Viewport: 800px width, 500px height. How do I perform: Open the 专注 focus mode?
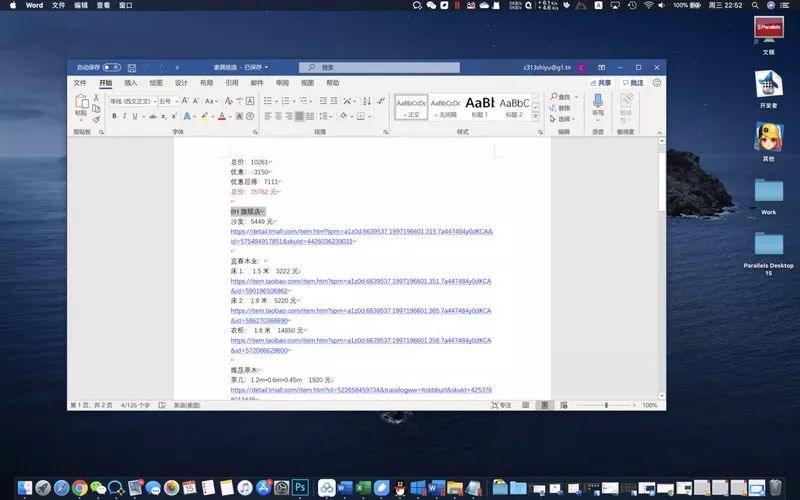pos(501,405)
